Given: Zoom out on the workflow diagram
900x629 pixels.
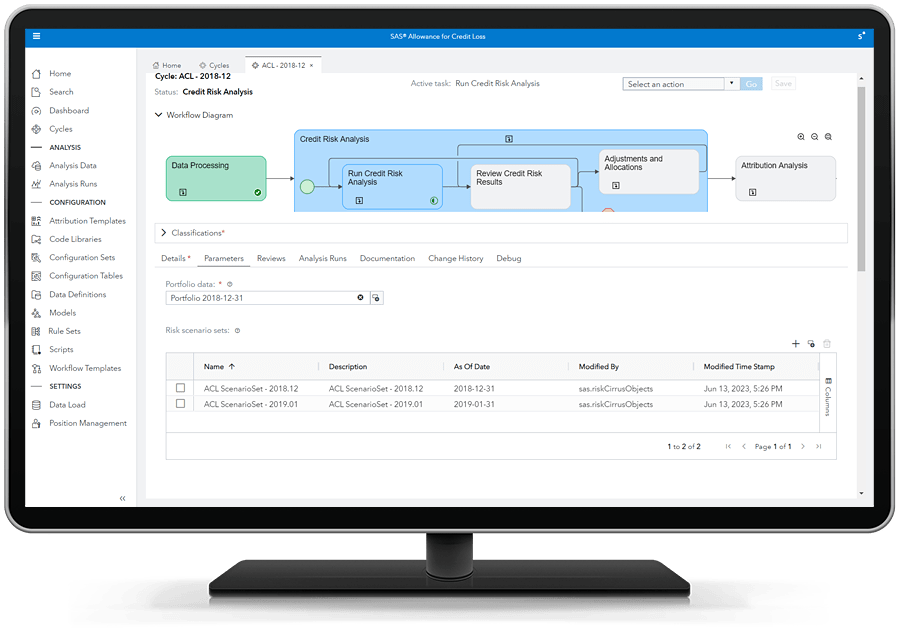Looking at the screenshot, I should (x=814, y=137).
